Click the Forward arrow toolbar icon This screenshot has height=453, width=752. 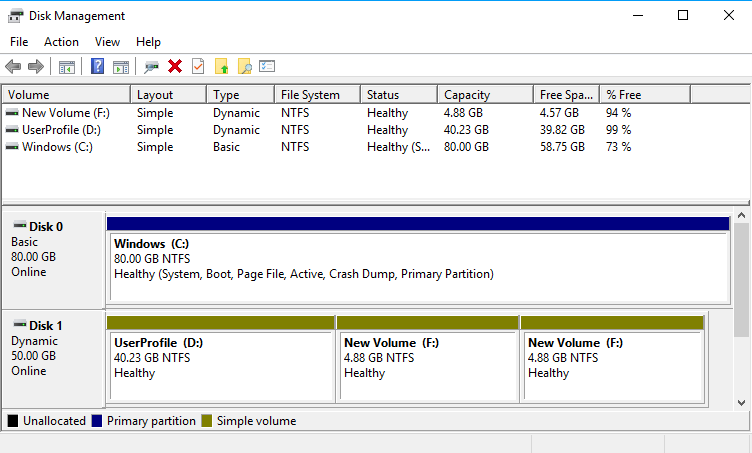pyautogui.click(x=36, y=67)
